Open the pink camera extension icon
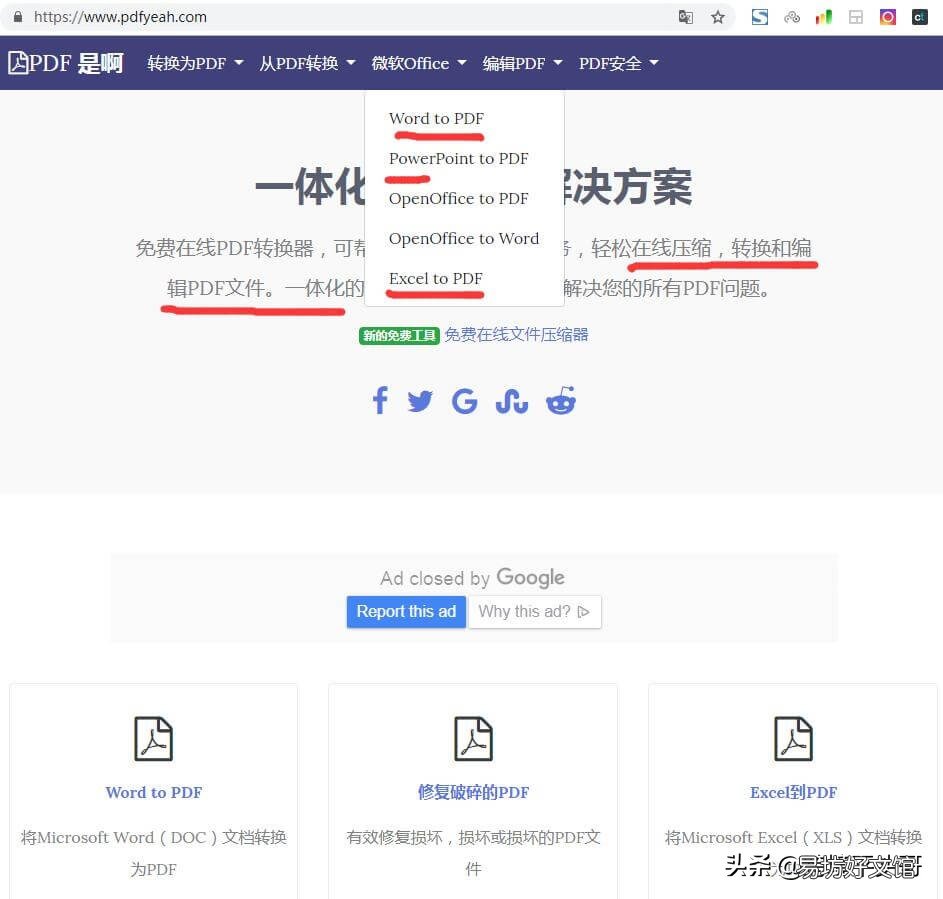This screenshot has width=943, height=899. (888, 17)
